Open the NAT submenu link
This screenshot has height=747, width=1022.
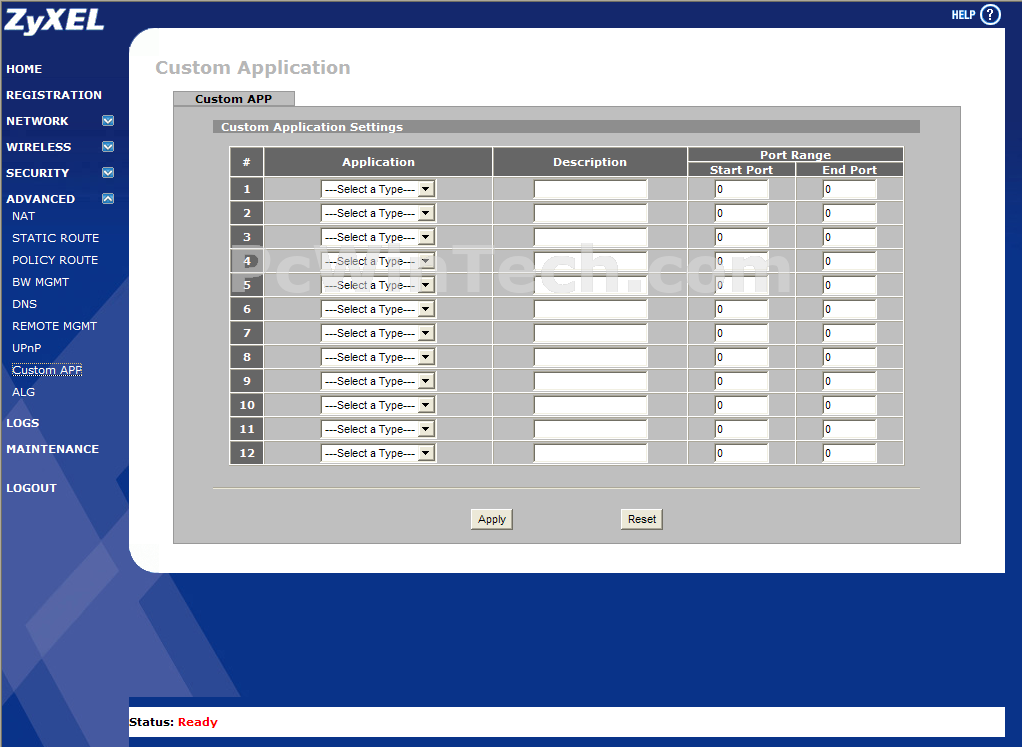point(23,216)
